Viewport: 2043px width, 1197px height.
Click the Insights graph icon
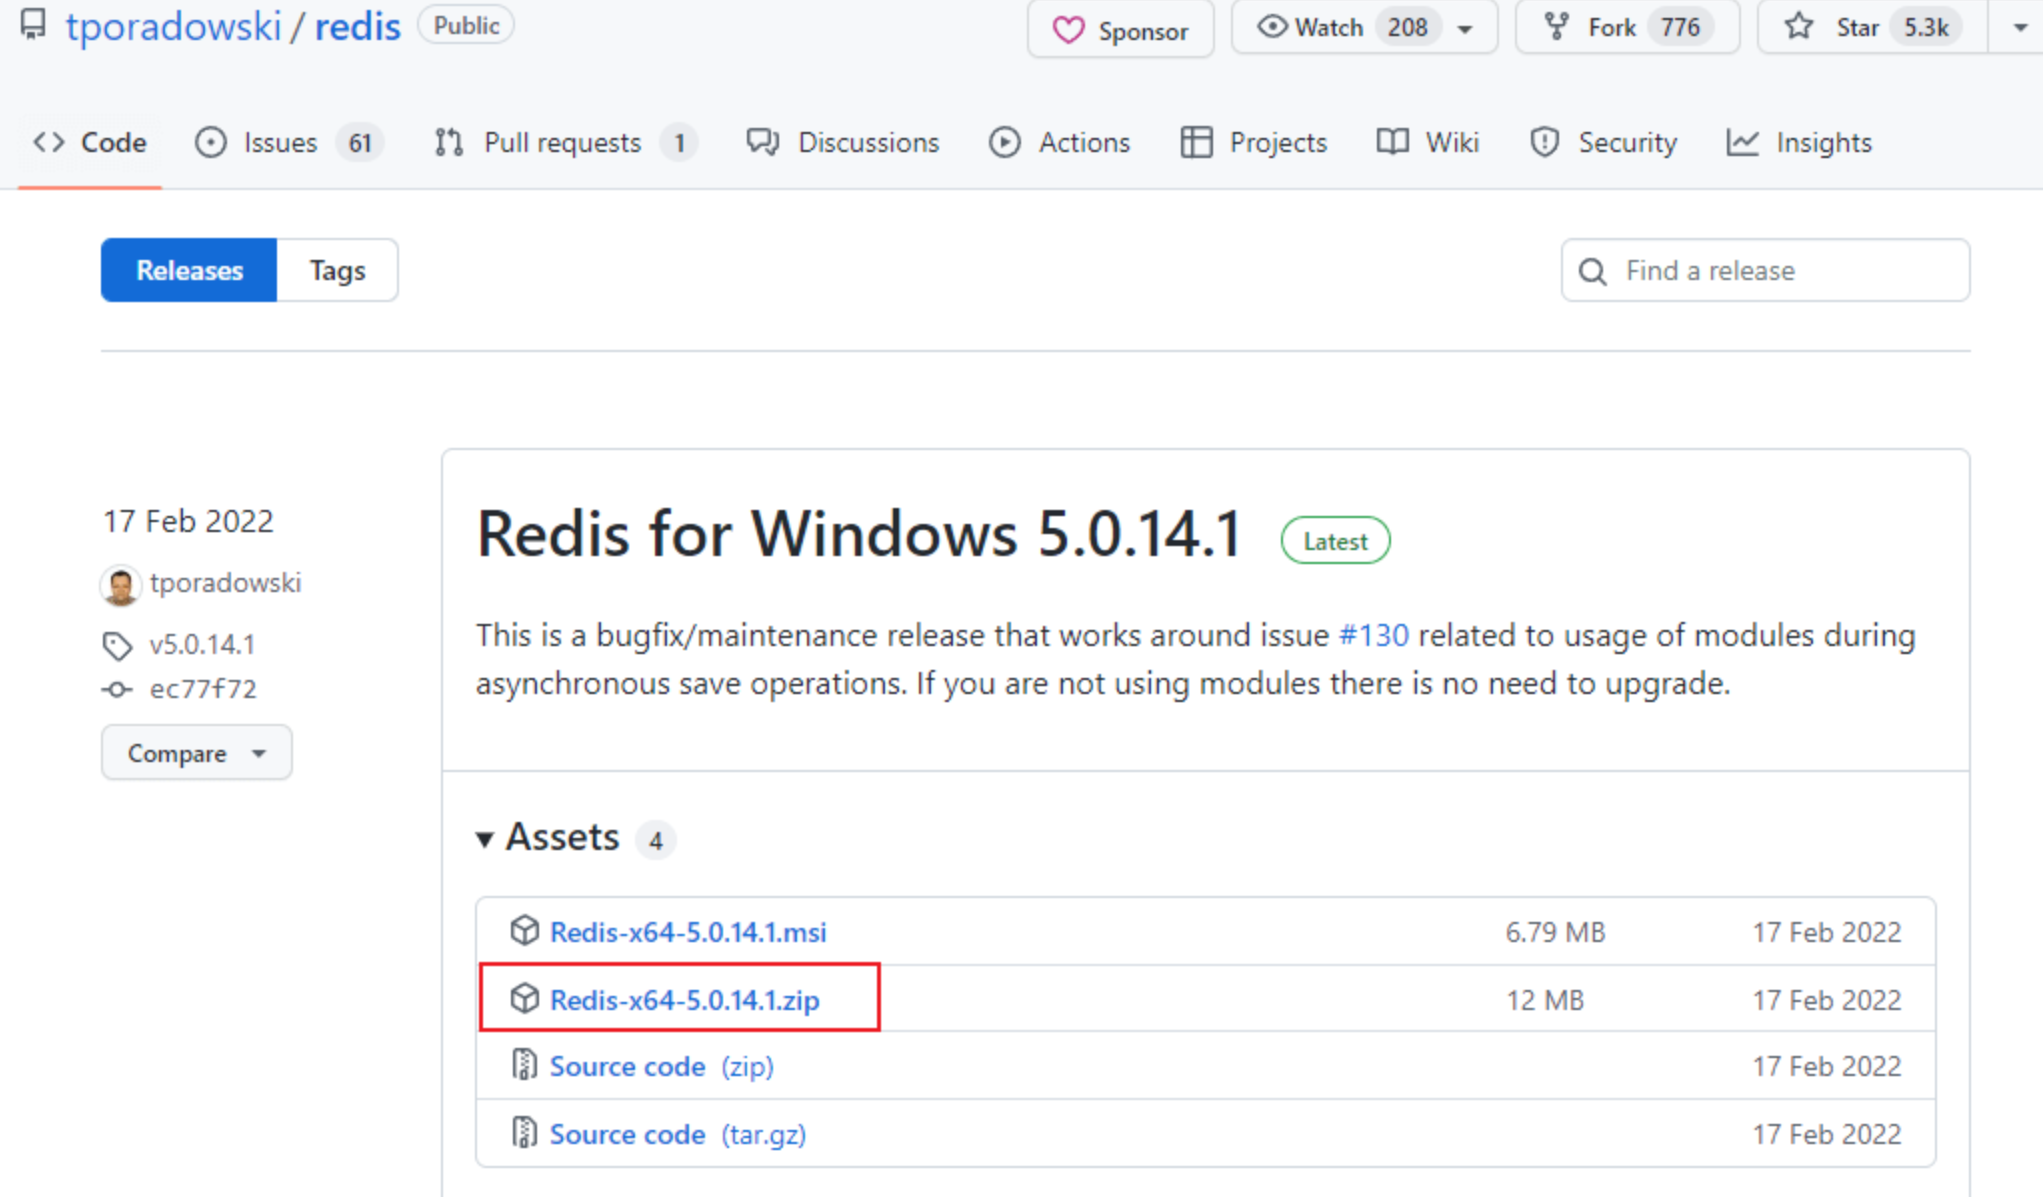click(1742, 142)
